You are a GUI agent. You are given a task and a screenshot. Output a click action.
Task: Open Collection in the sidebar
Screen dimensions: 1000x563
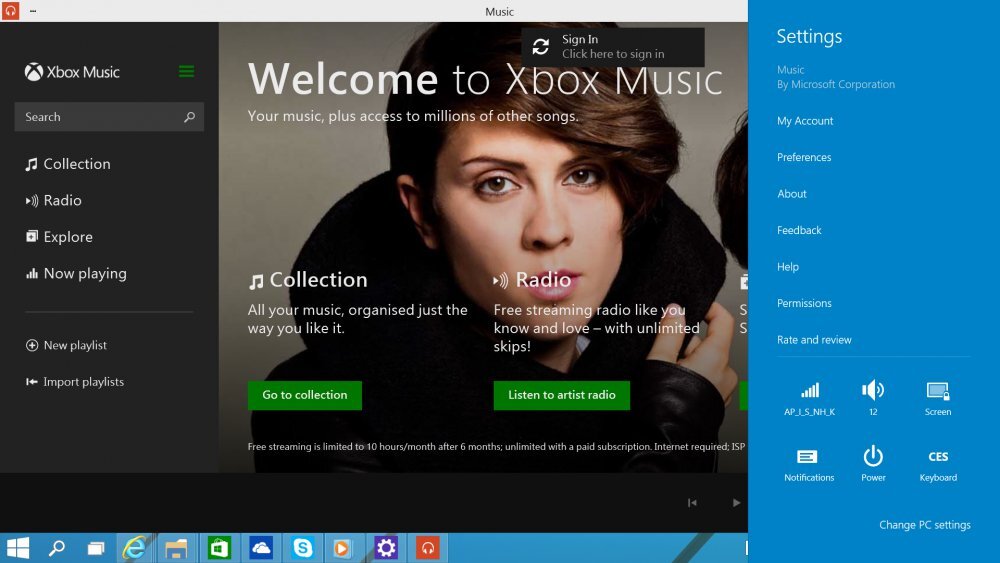(68, 164)
